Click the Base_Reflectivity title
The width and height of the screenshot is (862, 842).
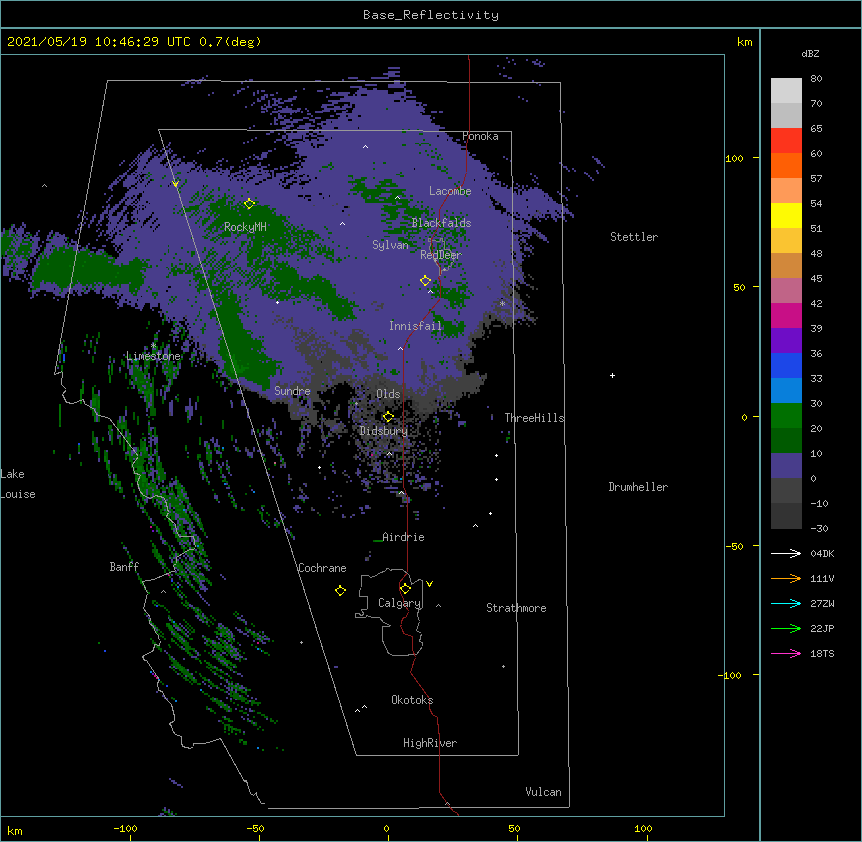(x=431, y=15)
